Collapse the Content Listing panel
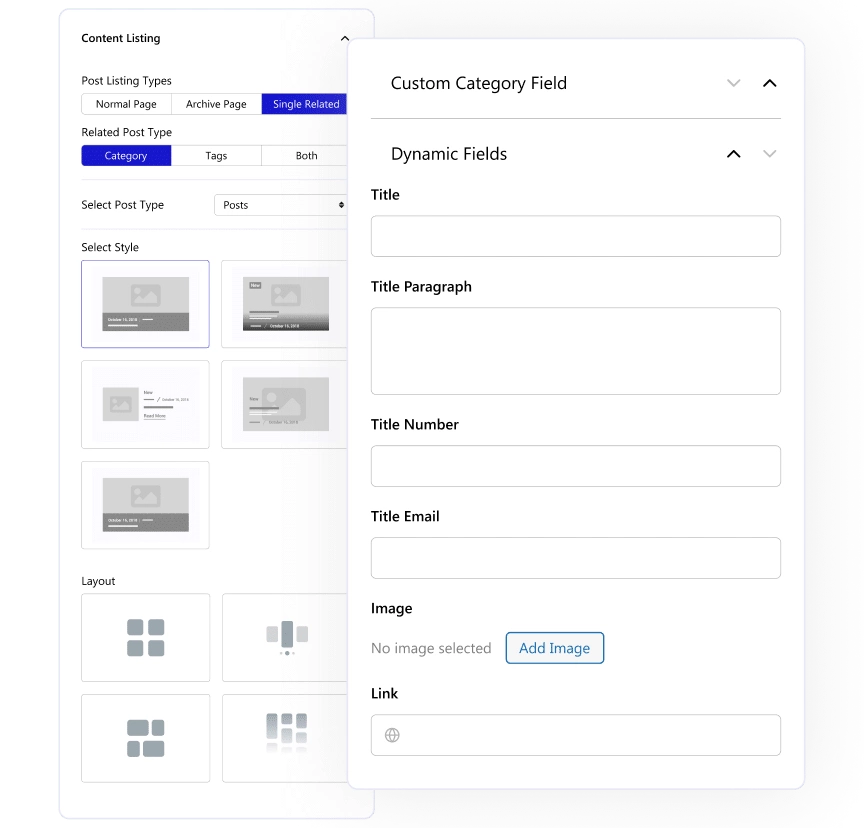The width and height of the screenshot is (864, 828). [x=344, y=38]
